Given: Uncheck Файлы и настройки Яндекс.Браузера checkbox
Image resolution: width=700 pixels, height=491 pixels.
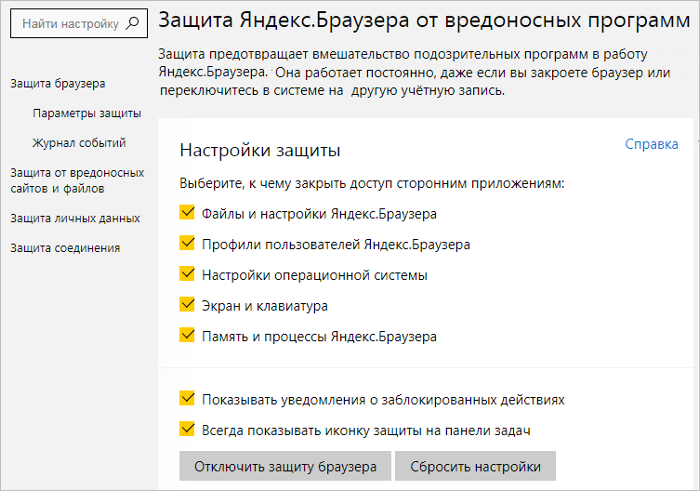Looking at the screenshot, I should (x=187, y=212).
